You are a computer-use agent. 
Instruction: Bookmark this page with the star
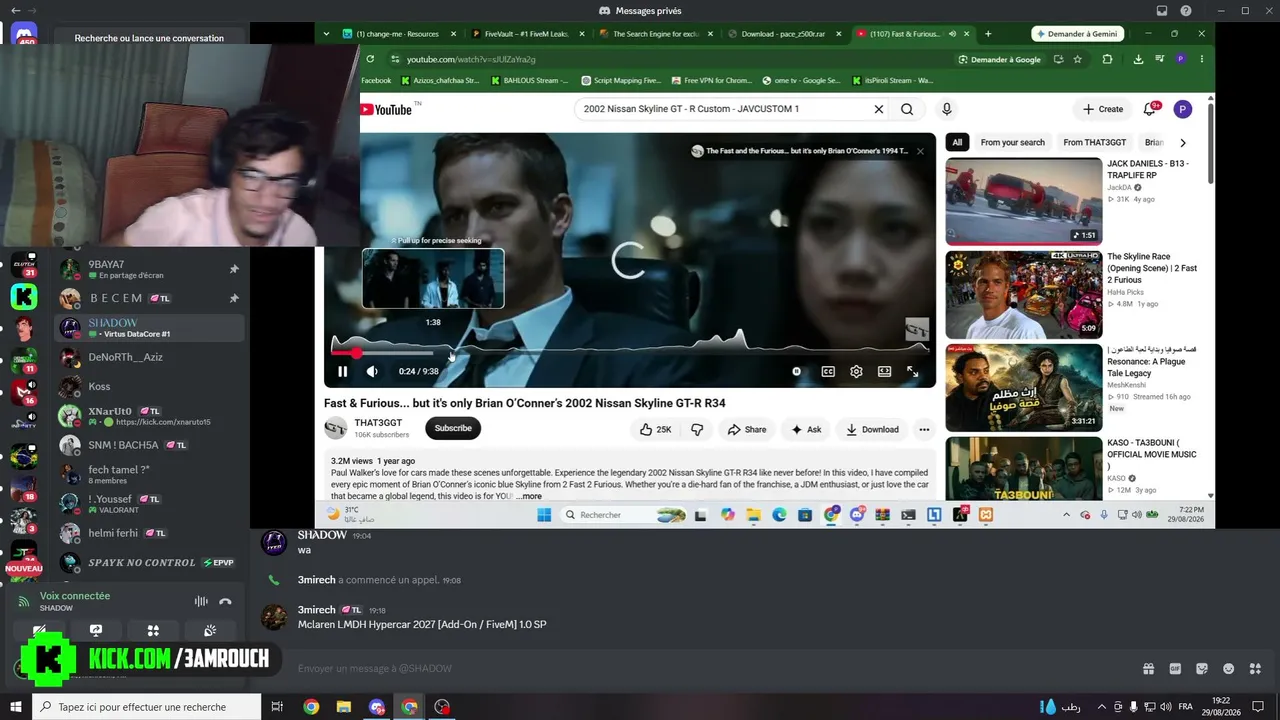[1077, 59]
